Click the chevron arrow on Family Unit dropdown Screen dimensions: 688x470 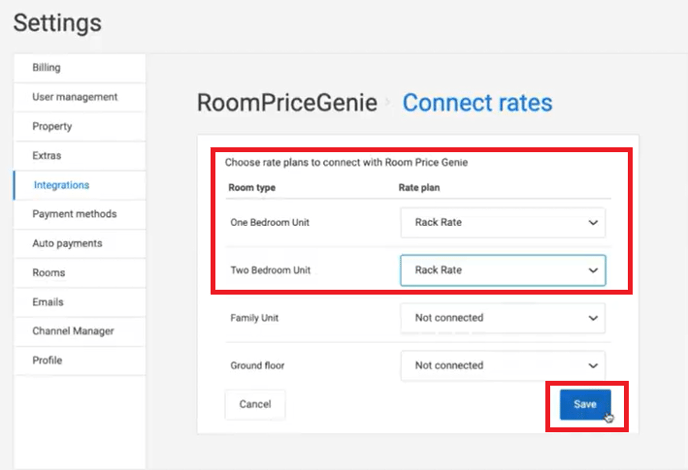(593, 318)
